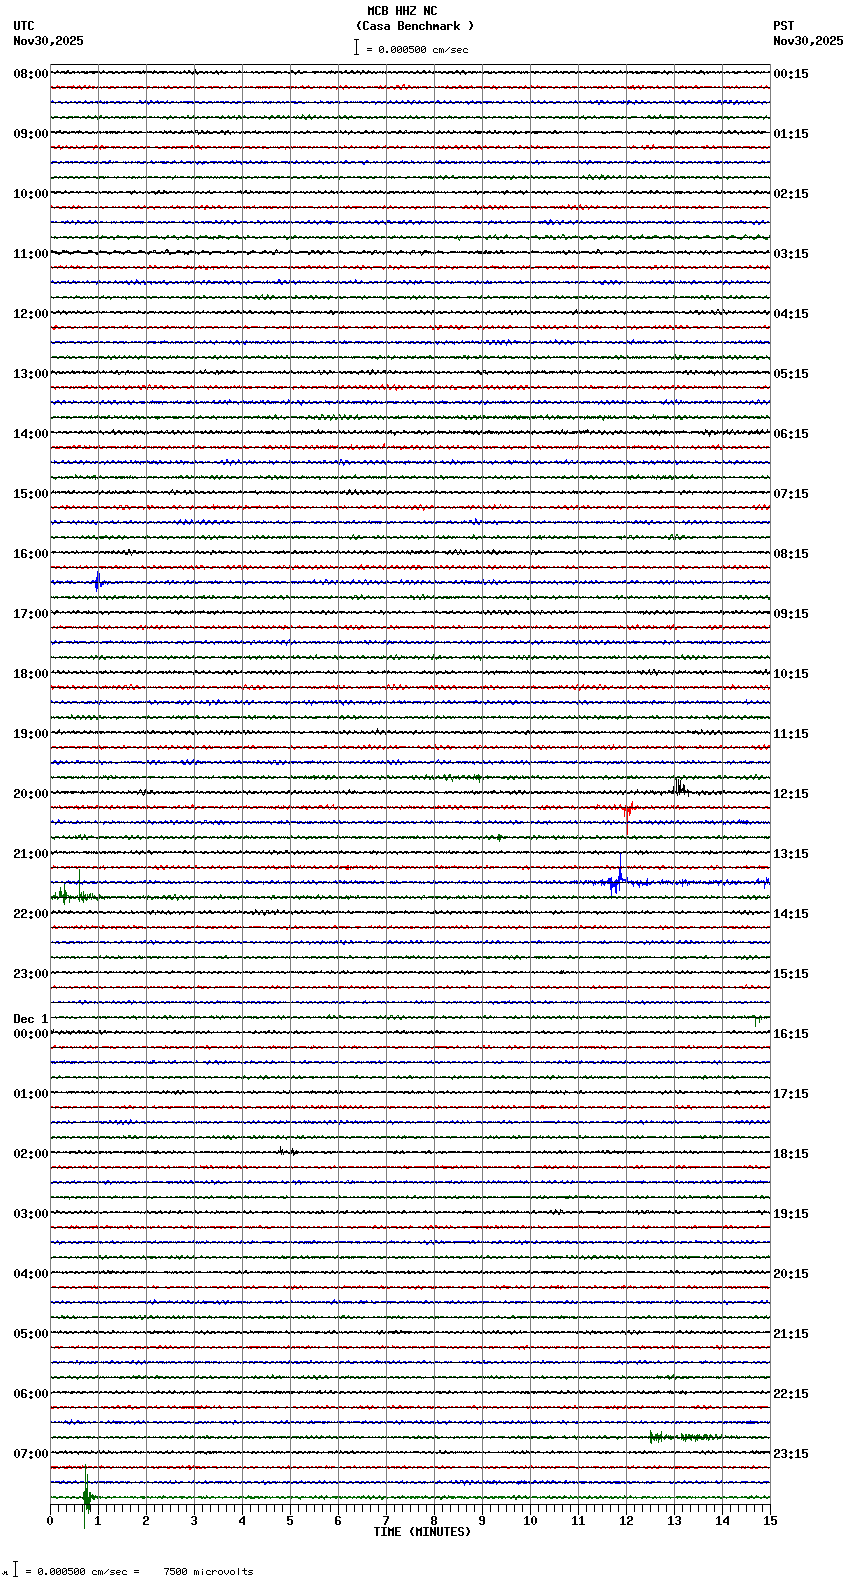The height and width of the screenshot is (1584, 850).
Task: Click the '15' minute tick label on the x-axis
Action: pos(770,1521)
